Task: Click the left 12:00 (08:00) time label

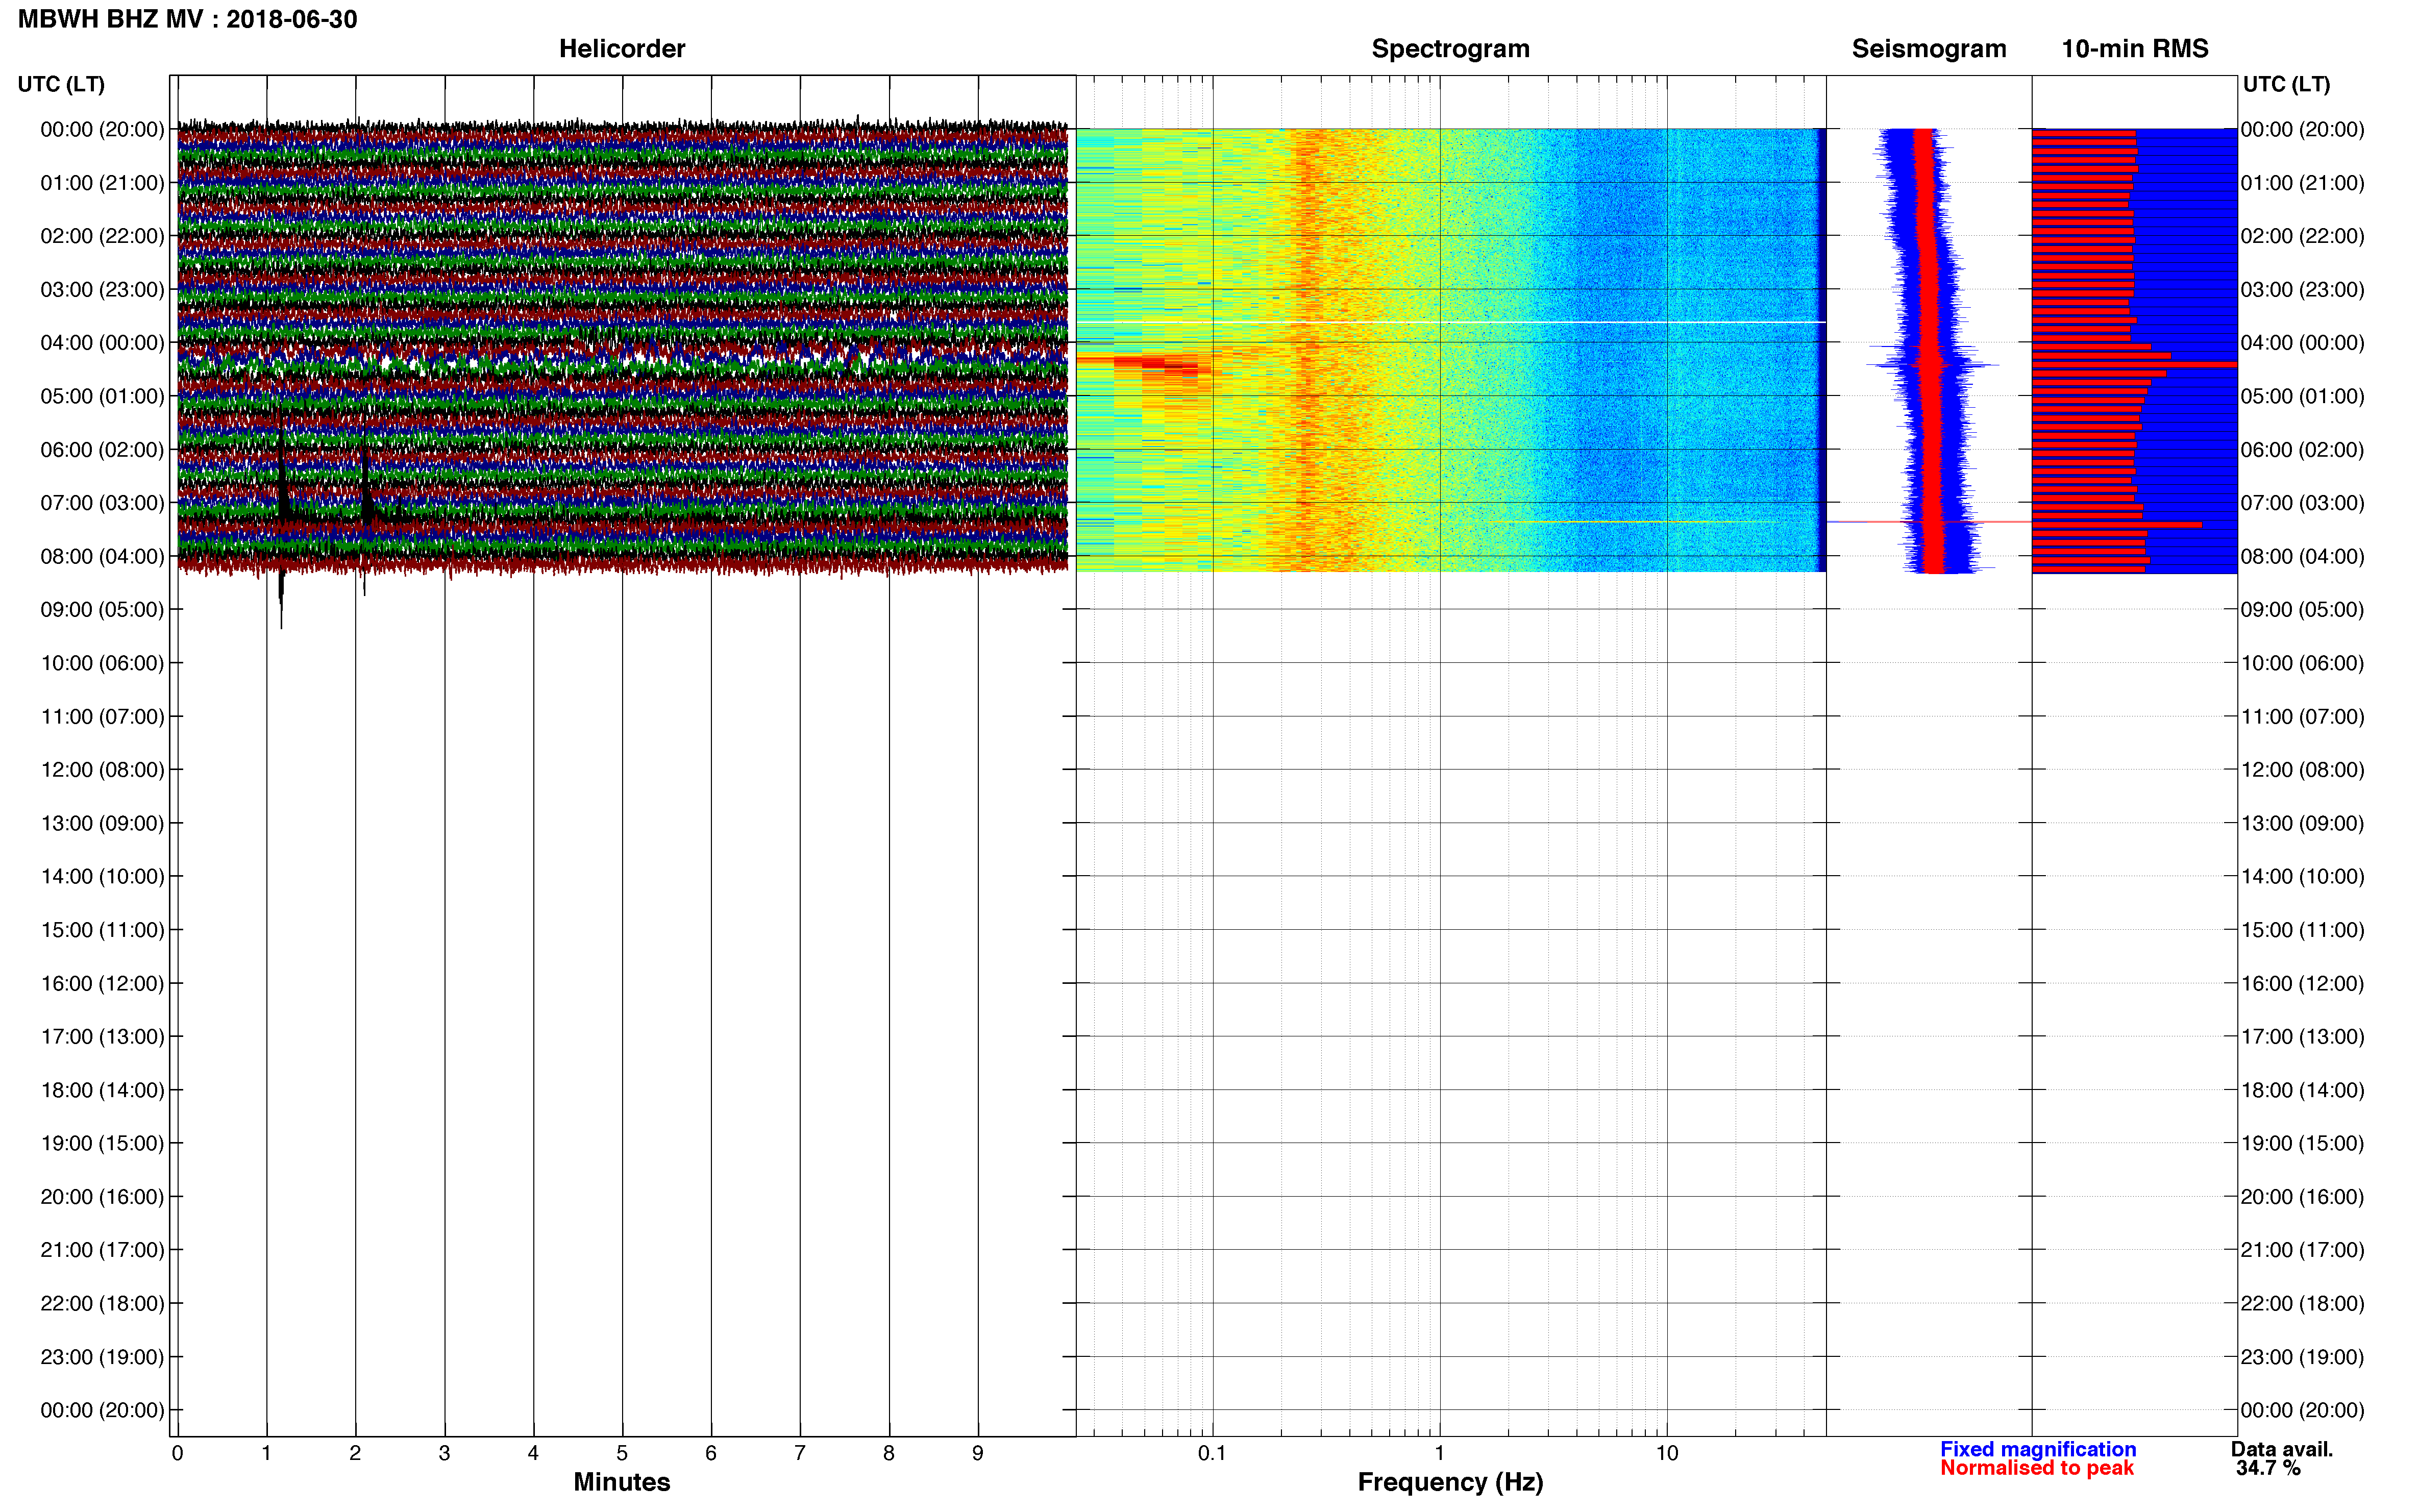Action: (x=102, y=770)
